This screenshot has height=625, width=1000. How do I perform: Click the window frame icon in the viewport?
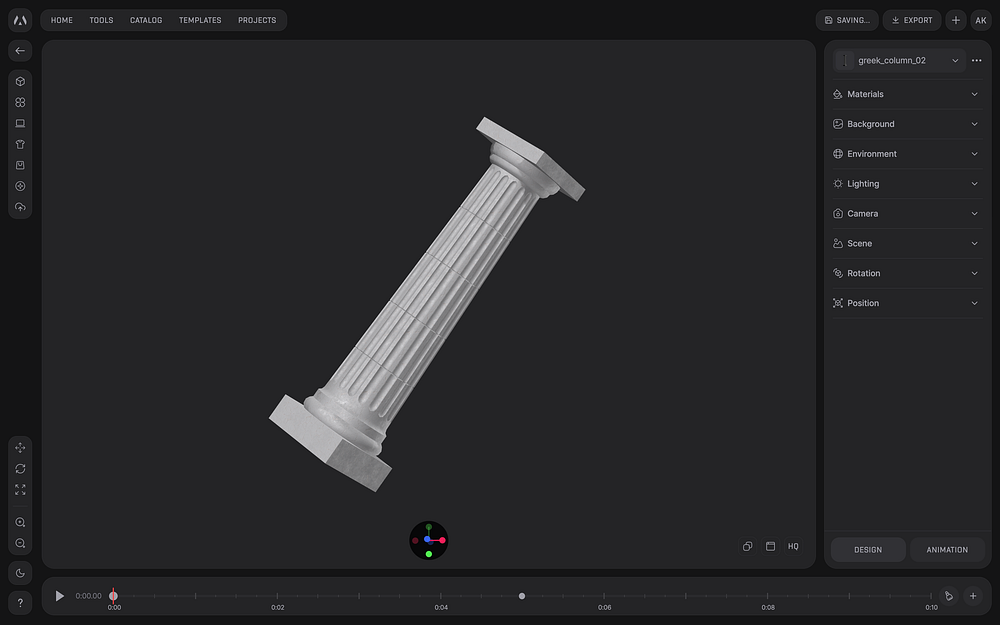tap(770, 546)
